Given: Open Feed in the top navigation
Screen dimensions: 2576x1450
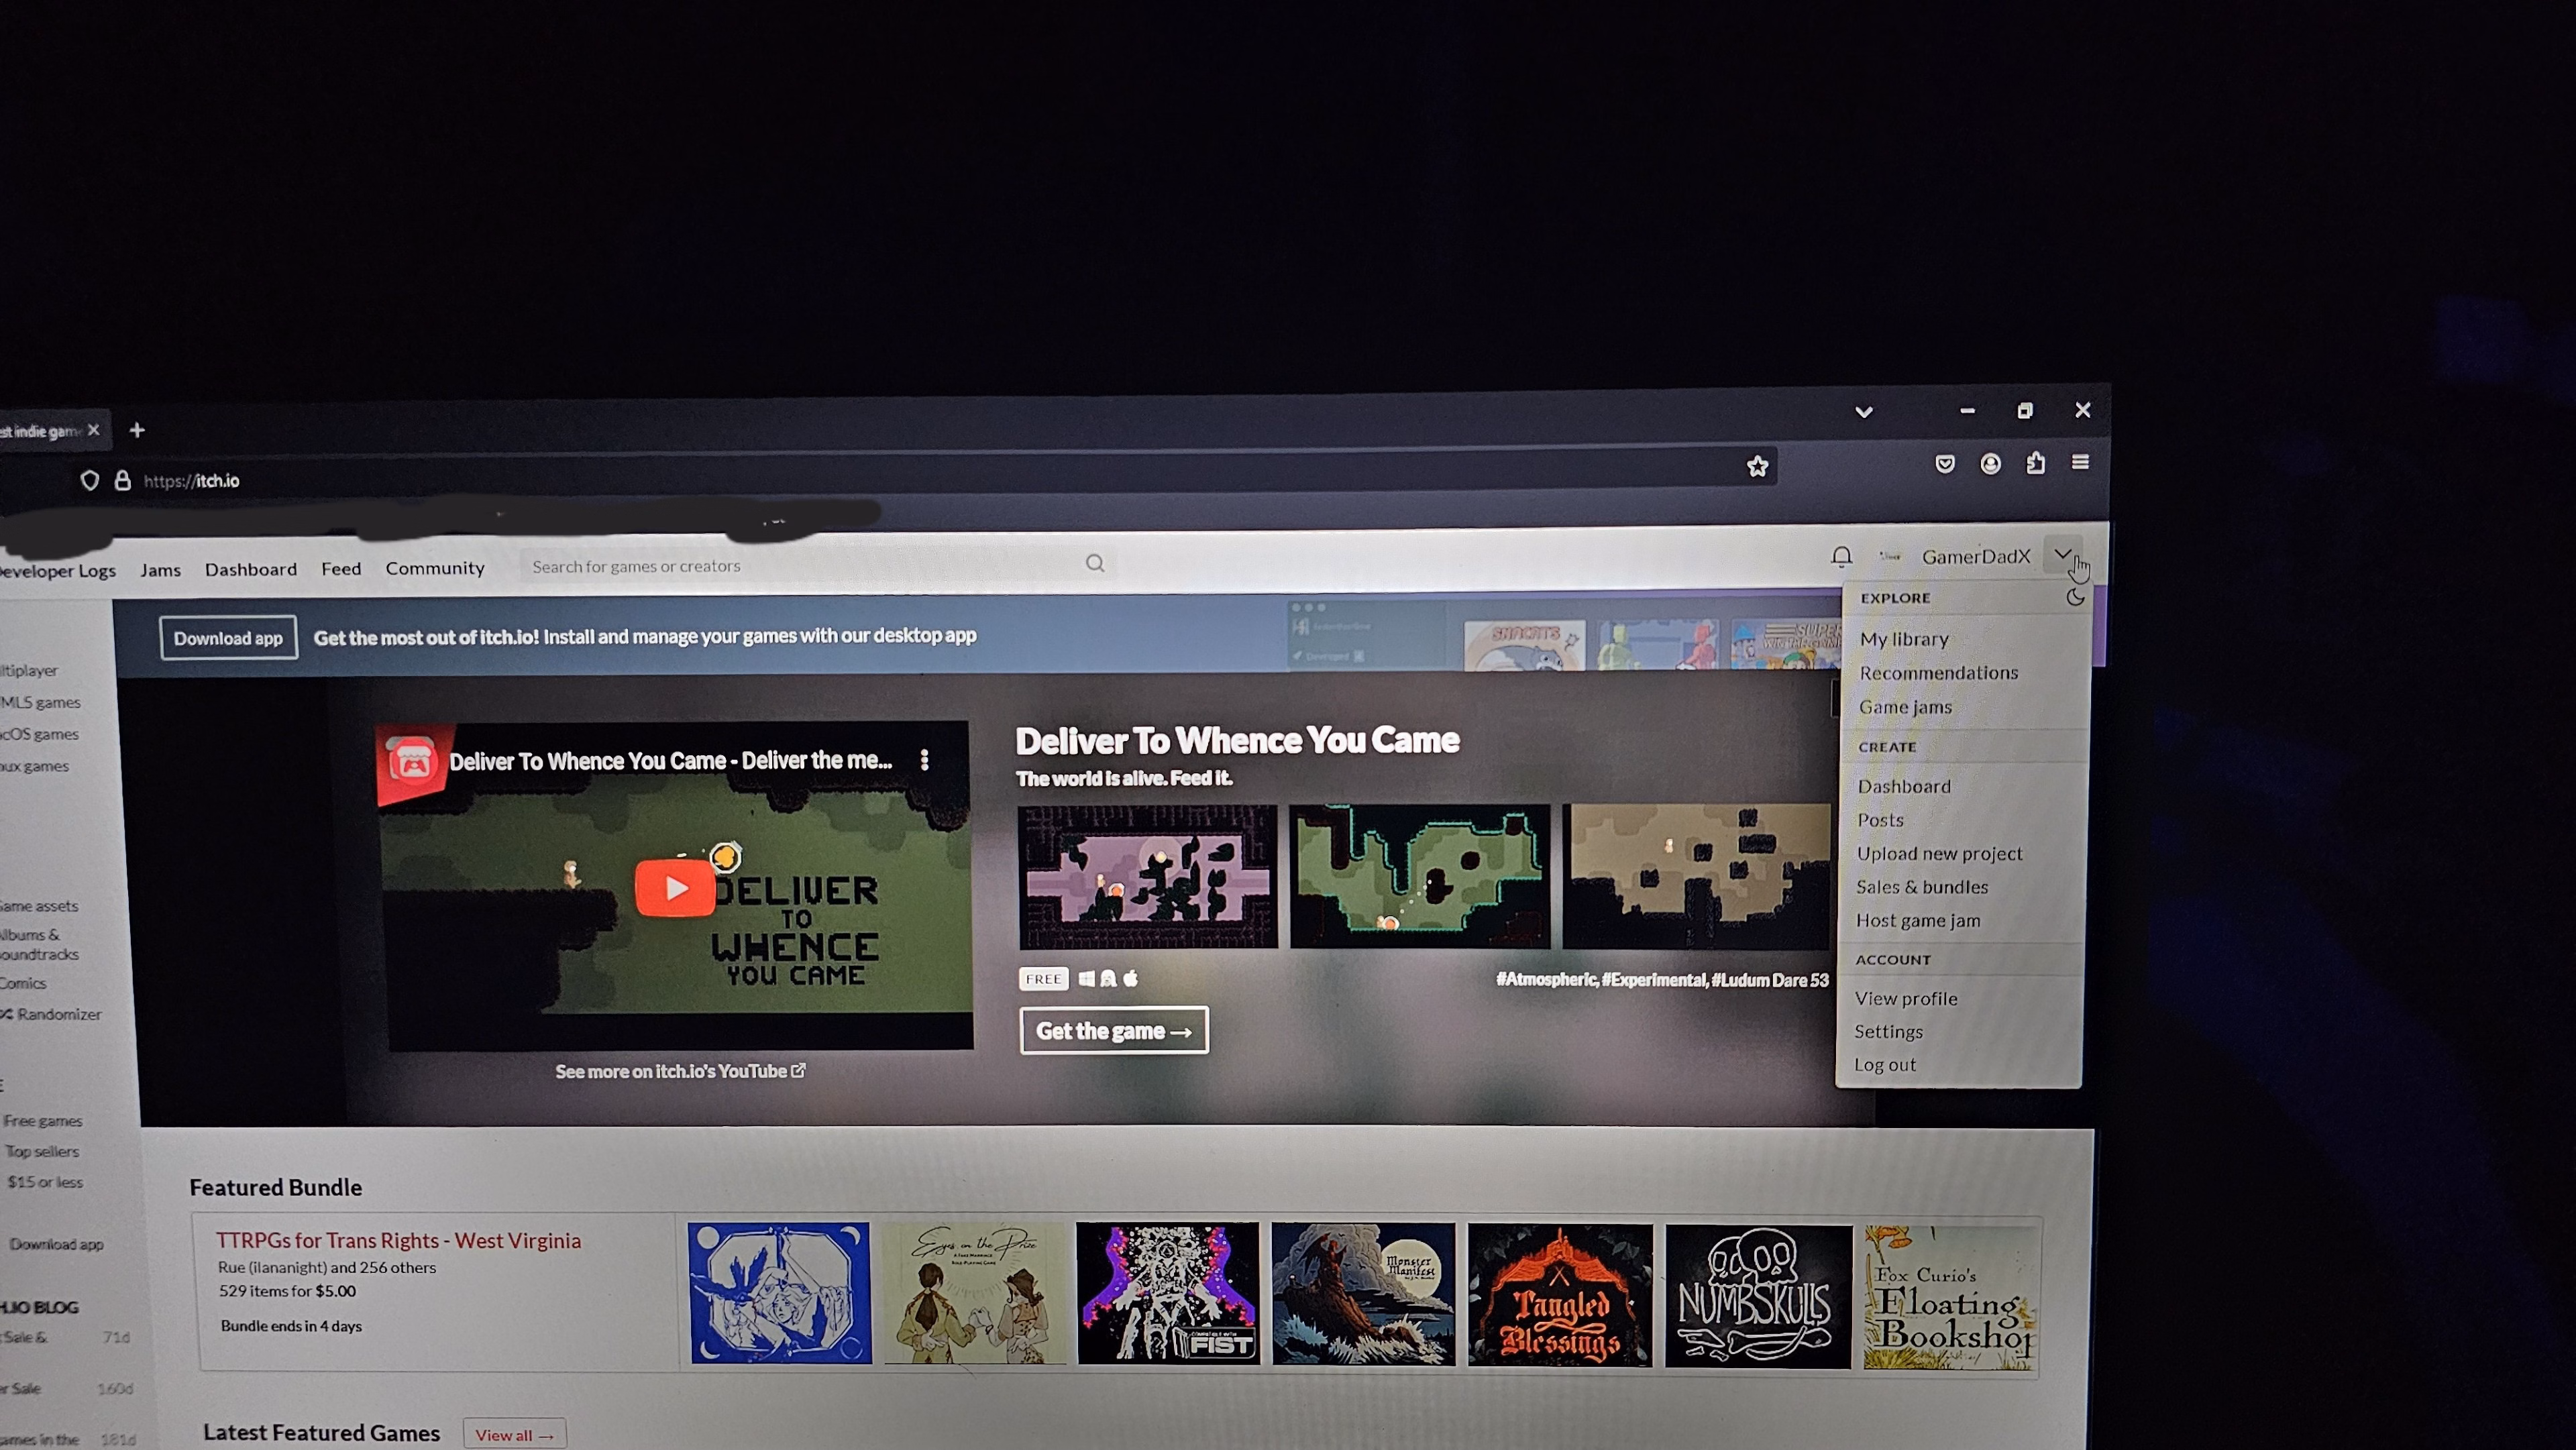Looking at the screenshot, I should pyautogui.click(x=341, y=568).
